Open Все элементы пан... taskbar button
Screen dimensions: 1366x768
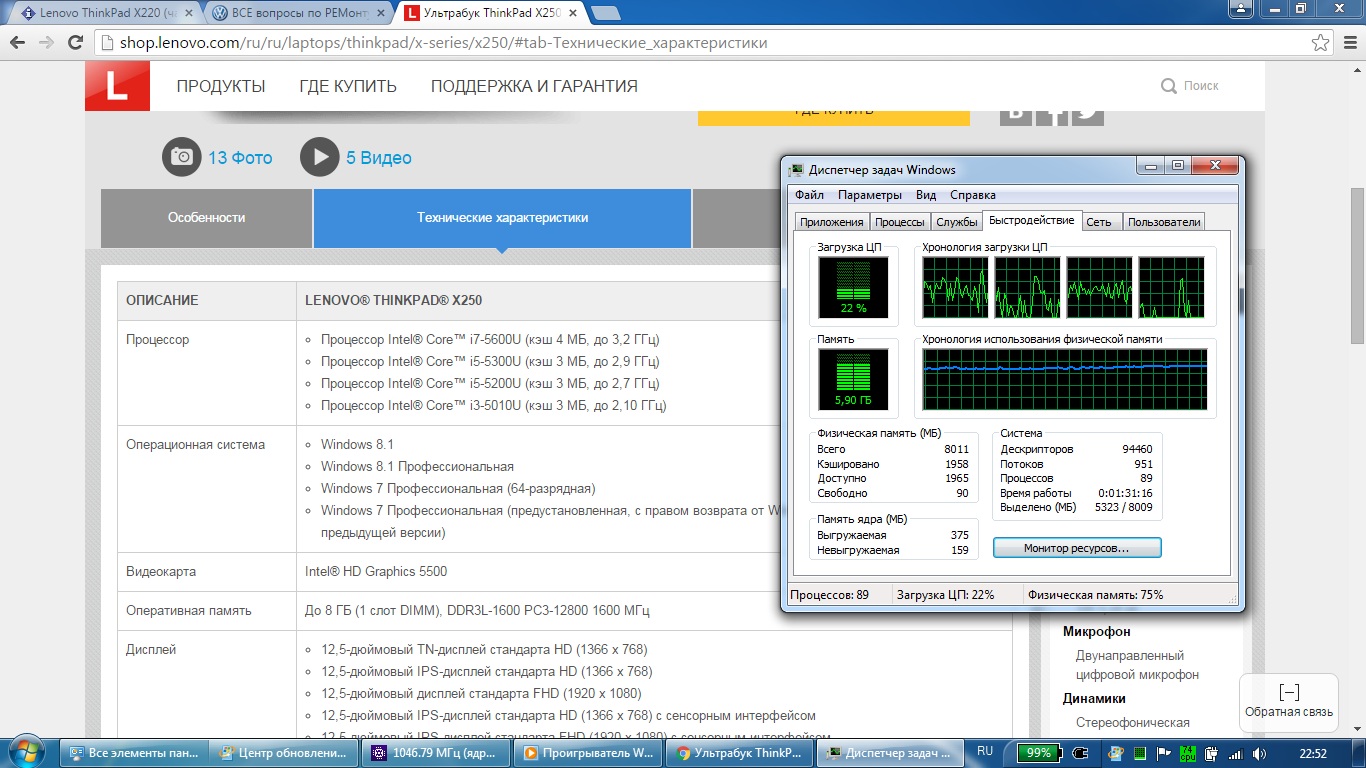[135, 753]
